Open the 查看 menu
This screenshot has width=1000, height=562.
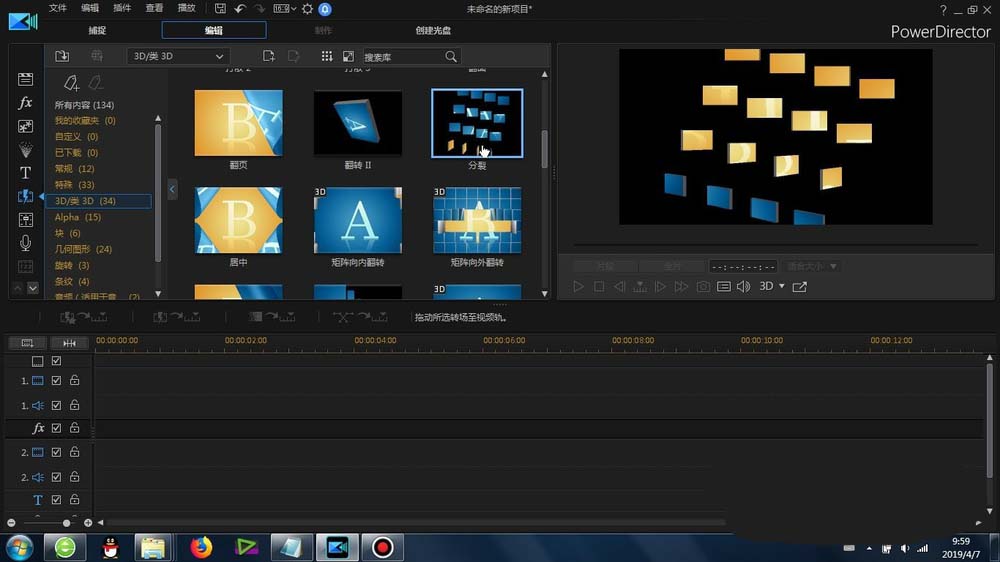click(x=154, y=8)
